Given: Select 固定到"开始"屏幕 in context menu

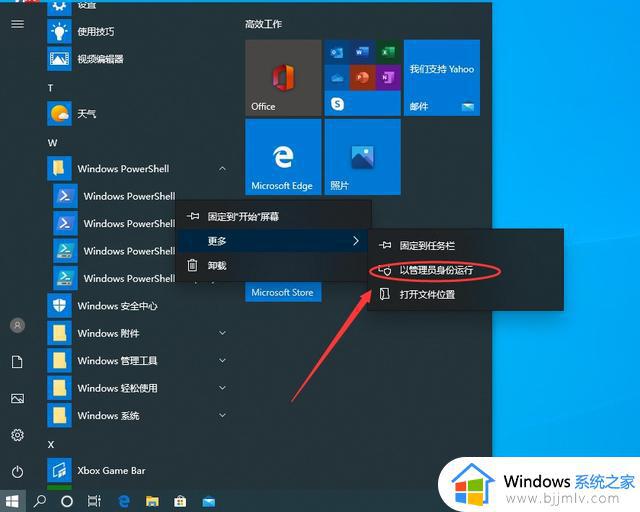Looking at the screenshot, I should [273, 216].
